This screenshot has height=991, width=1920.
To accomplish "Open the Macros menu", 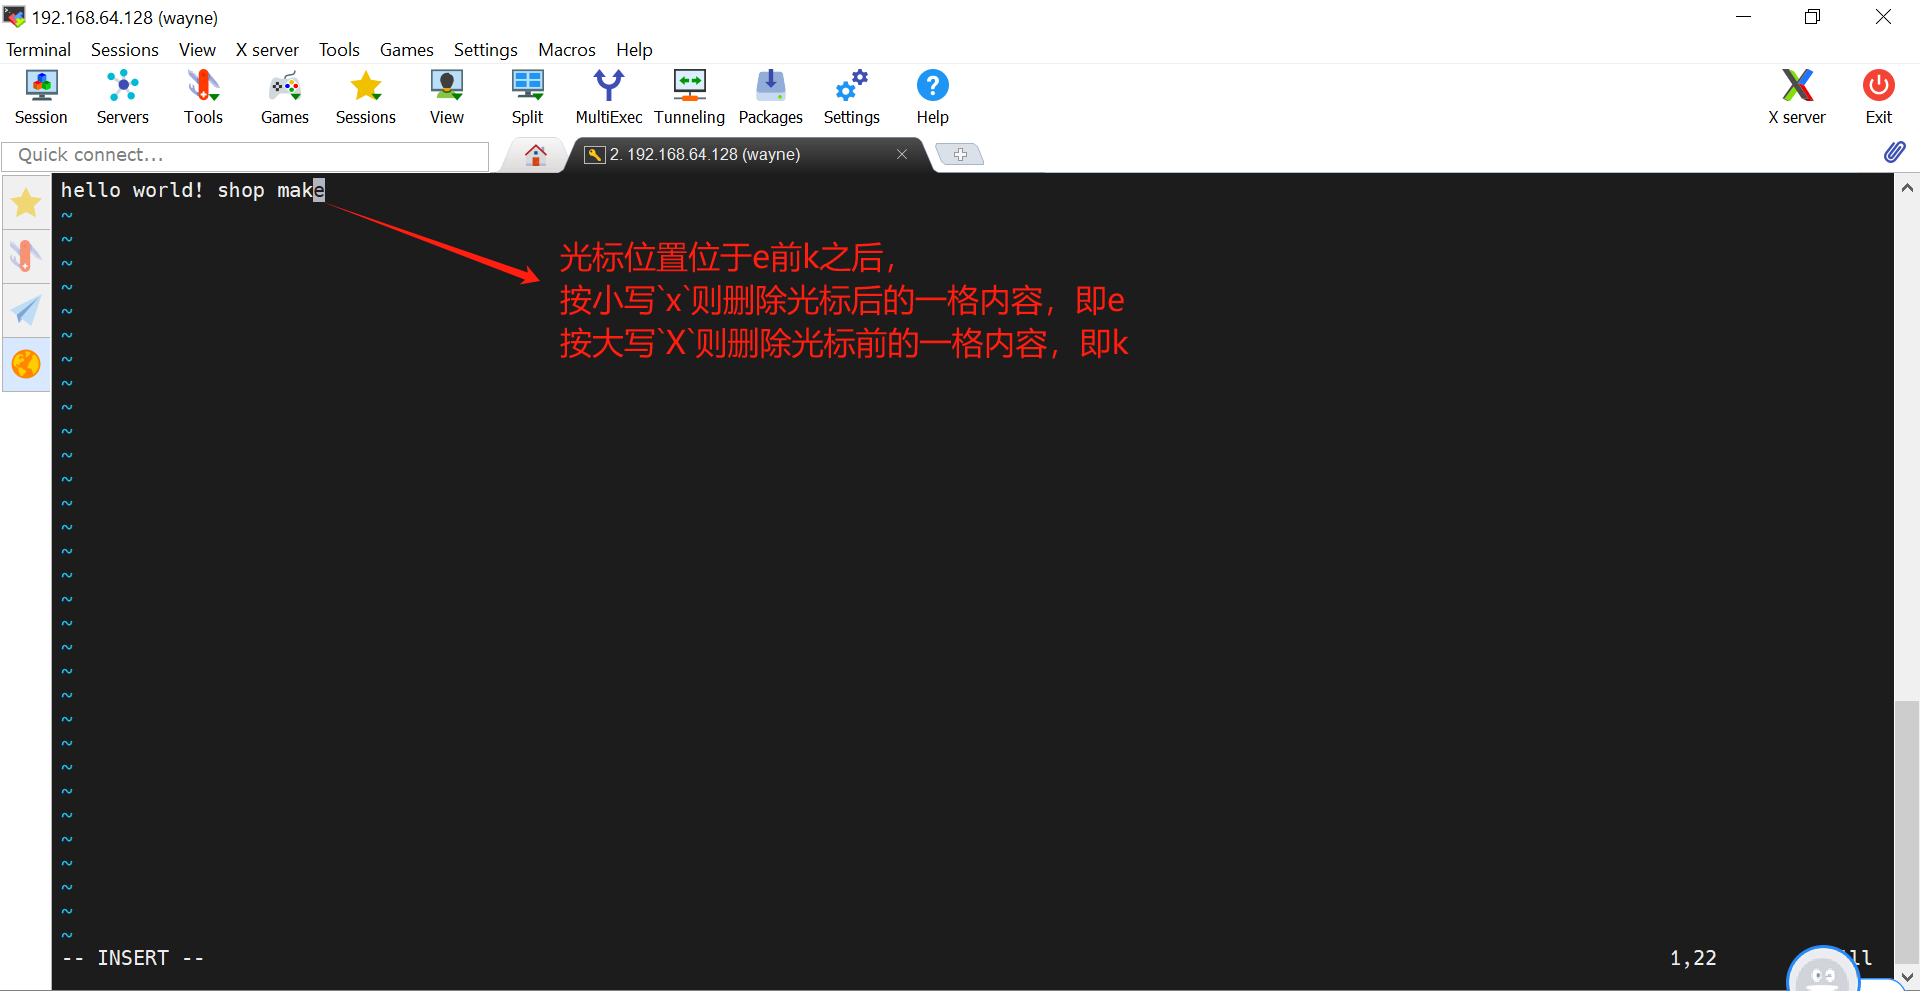I will [x=567, y=50].
